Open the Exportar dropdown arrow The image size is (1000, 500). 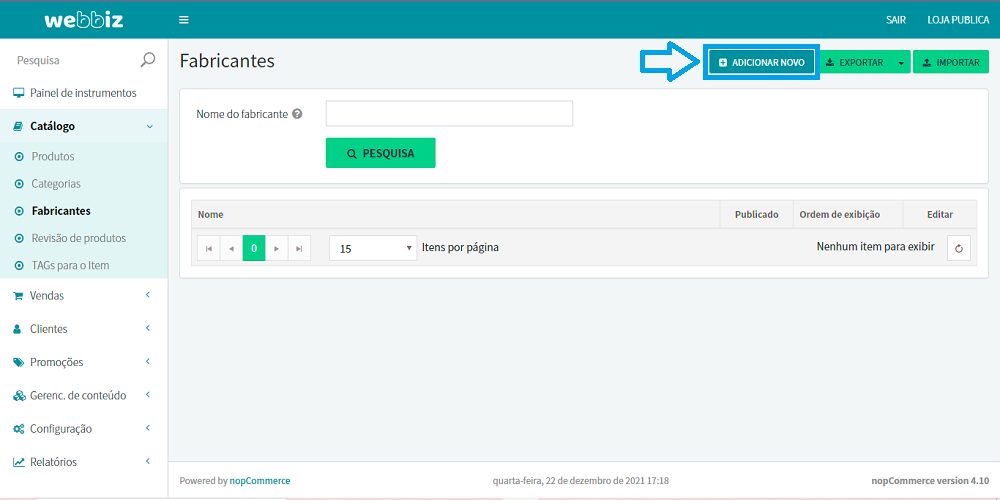(901, 62)
